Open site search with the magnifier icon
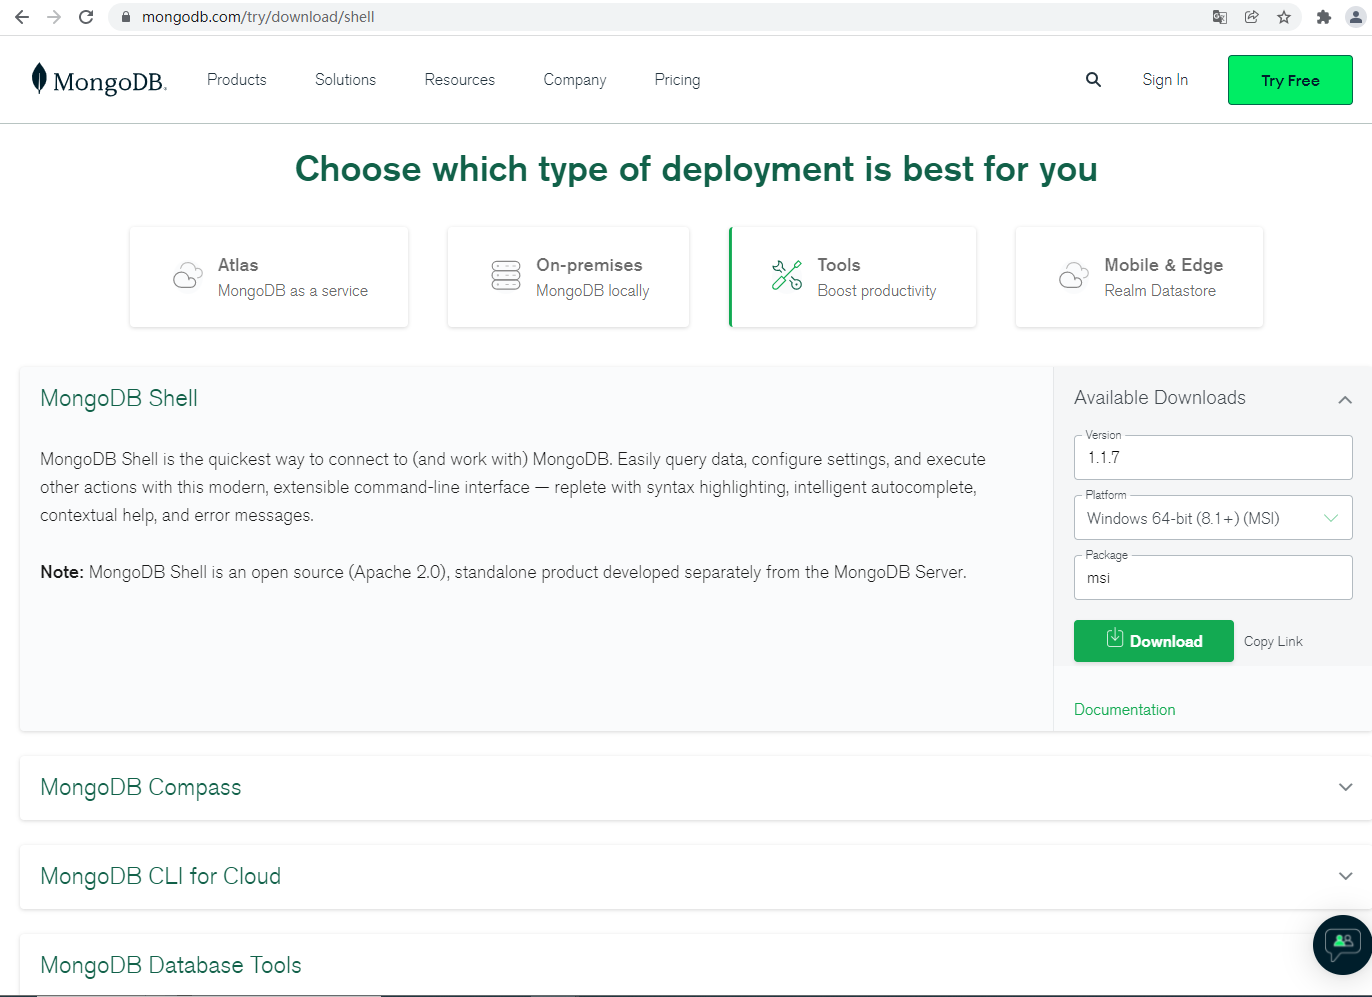 [1093, 80]
